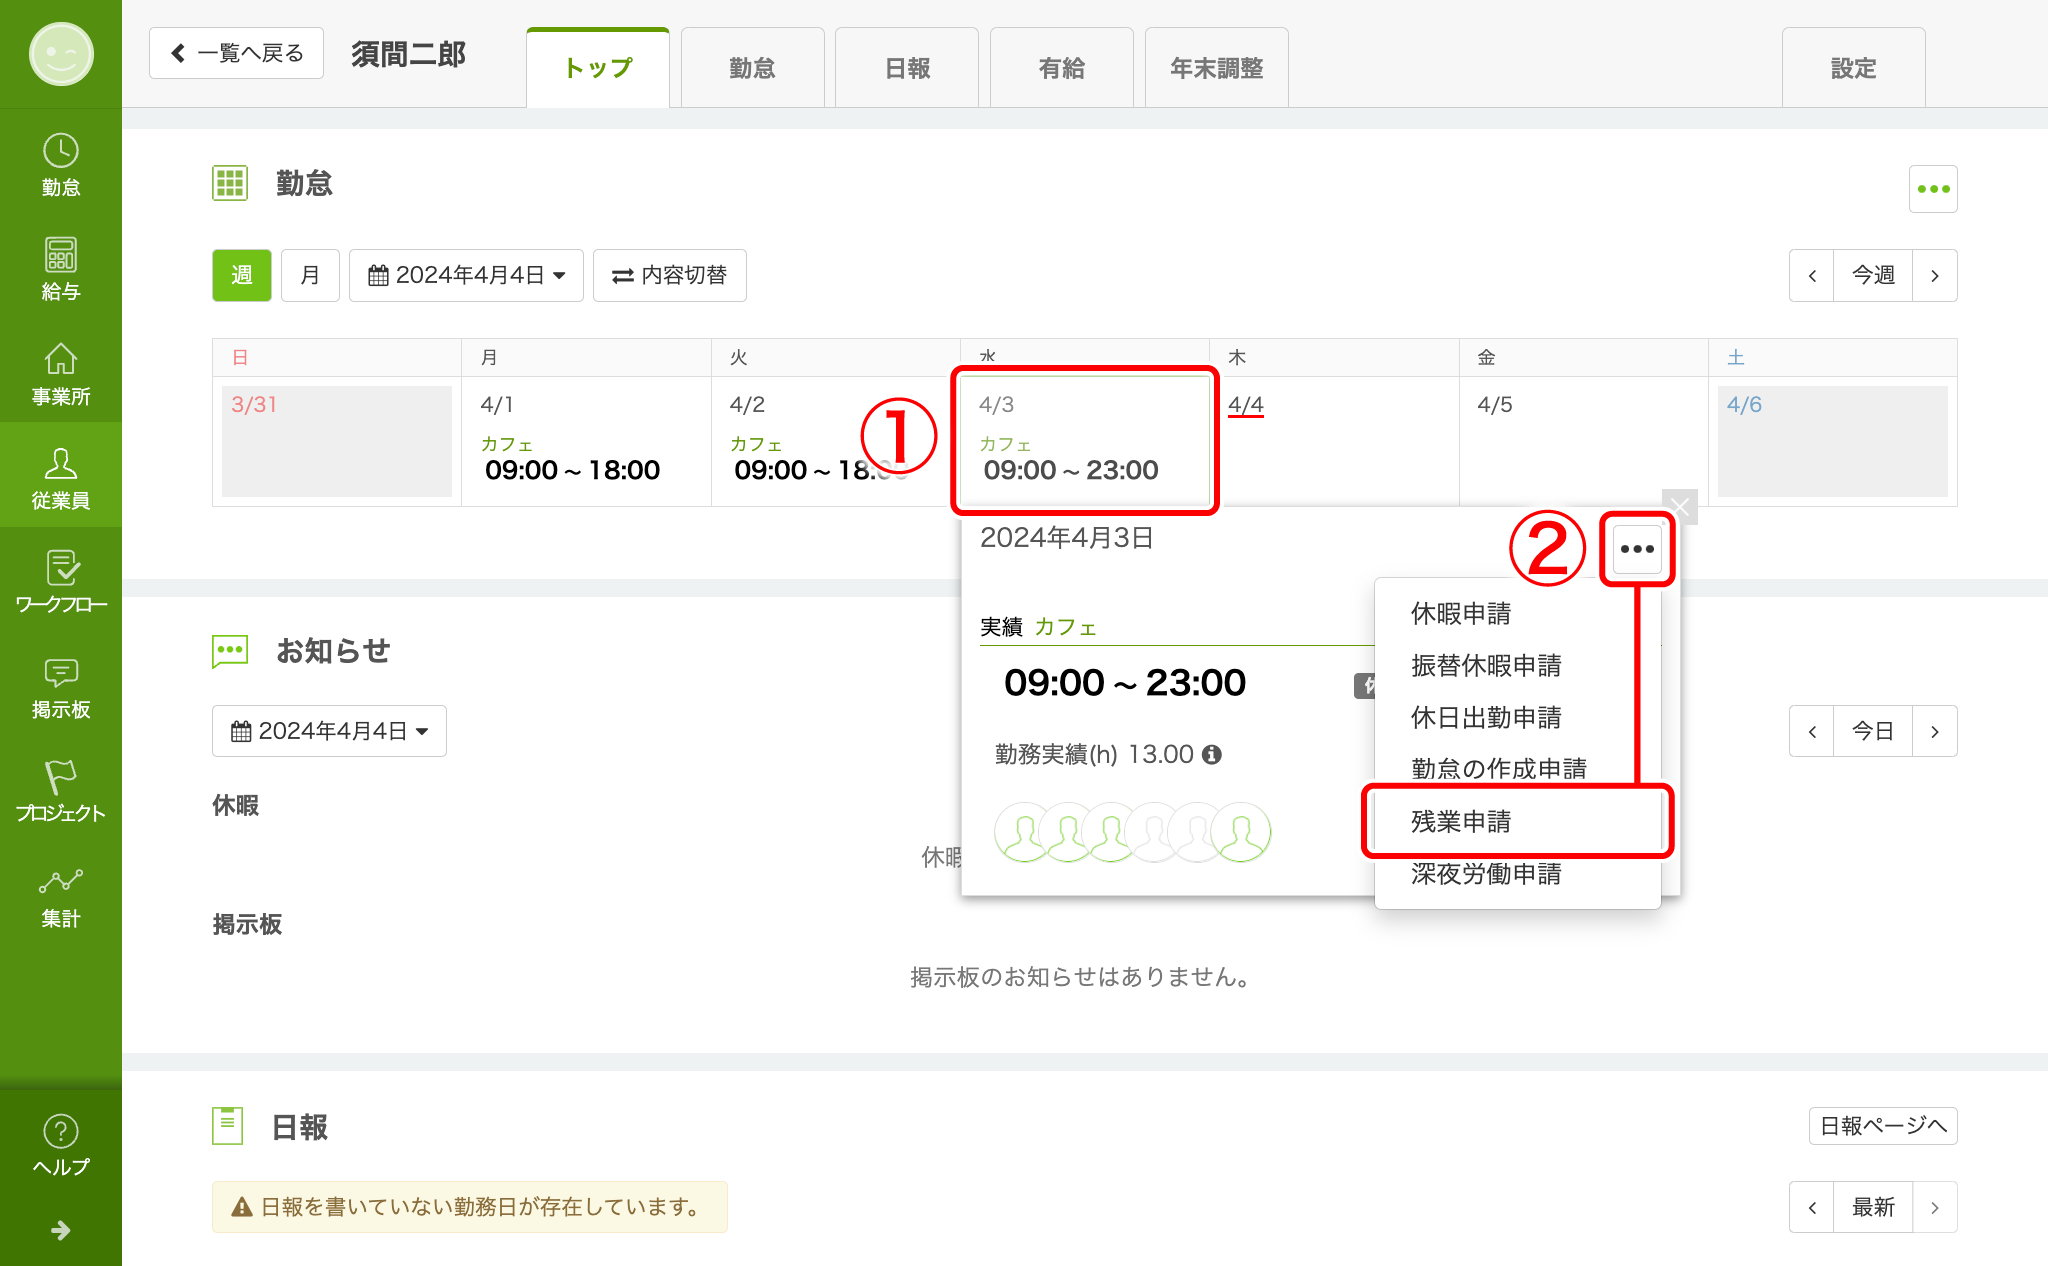
Task: Go to next week arrow
Action: (x=1935, y=275)
